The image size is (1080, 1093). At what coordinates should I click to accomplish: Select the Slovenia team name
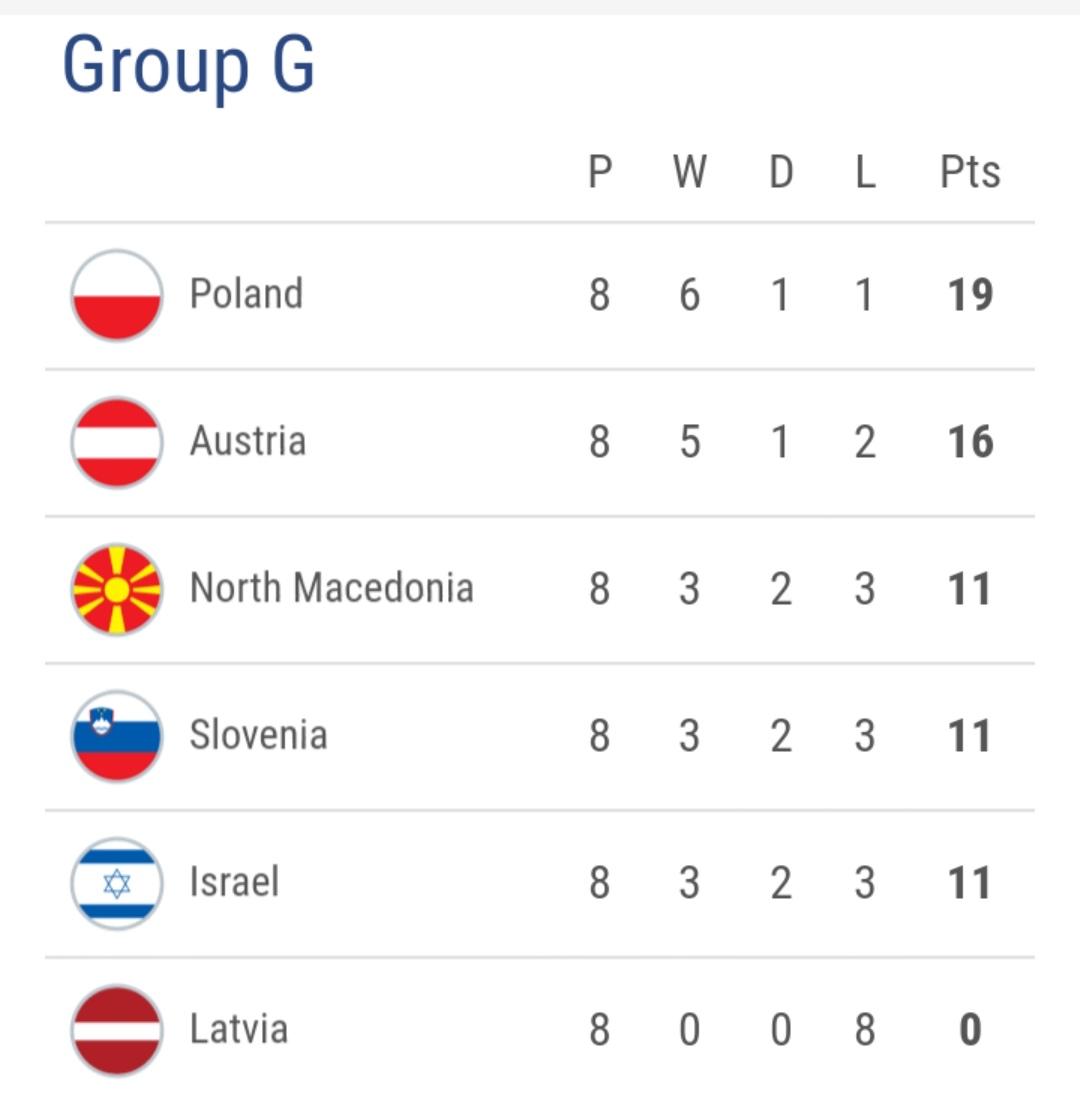tap(258, 735)
